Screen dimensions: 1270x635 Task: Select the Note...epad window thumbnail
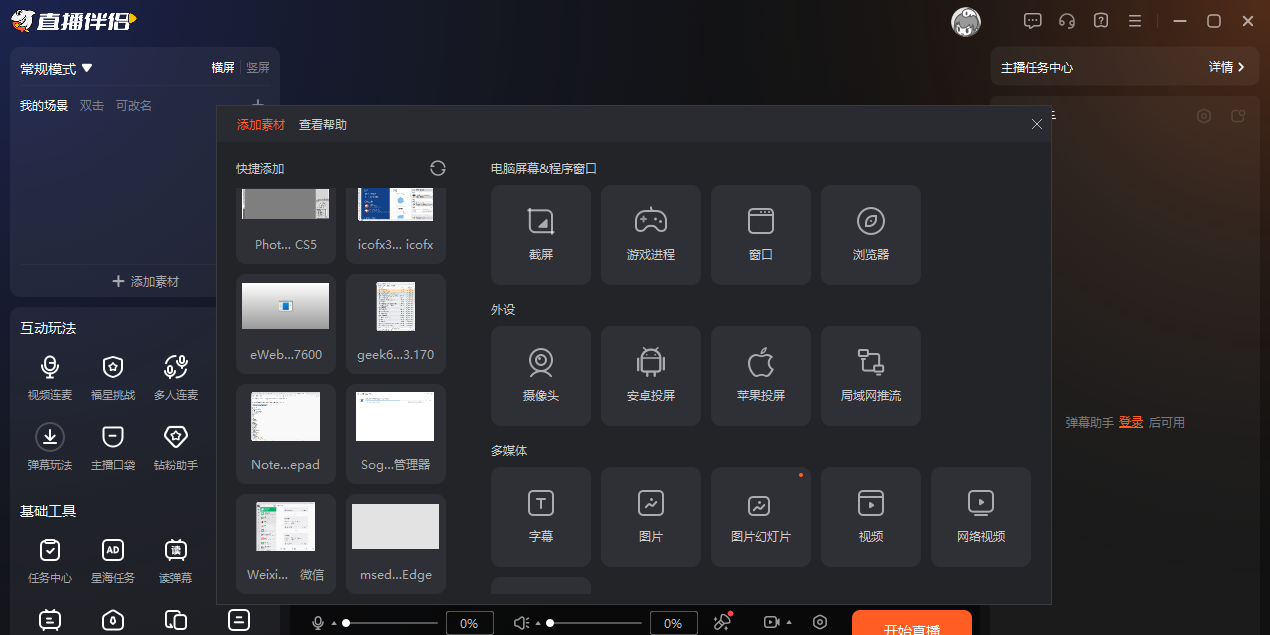(x=286, y=432)
